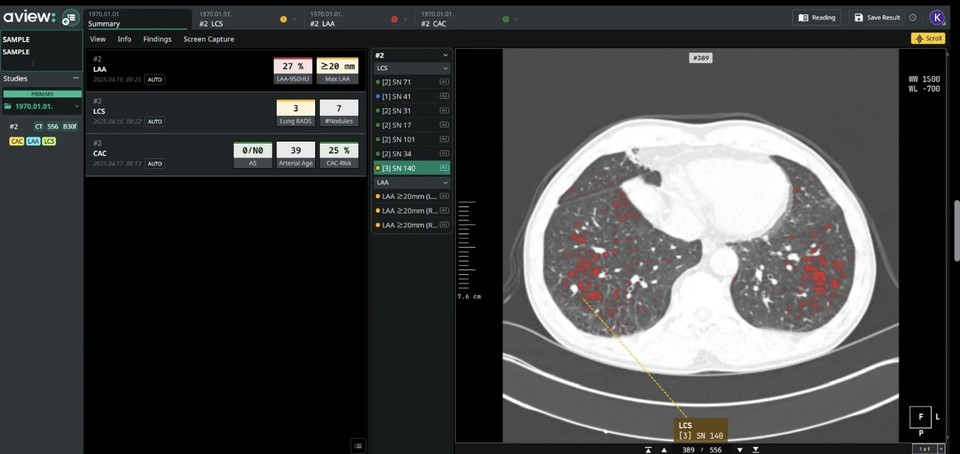The image size is (960, 454).
Task: Jump to first slice arrow icon
Action: coord(649,449)
